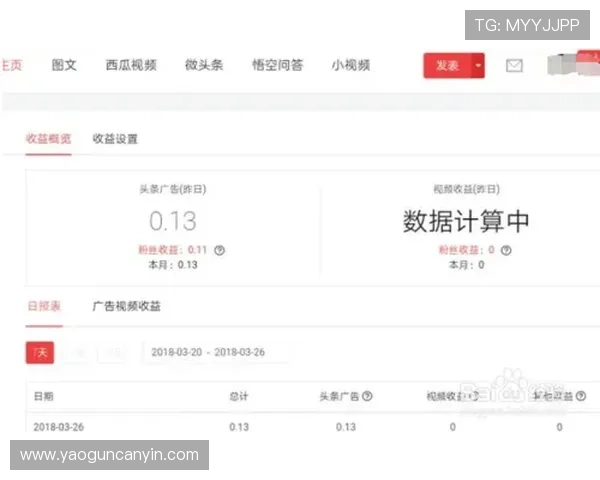The height and width of the screenshot is (480, 600).
Task: Click 0.13 in the 头条广告 column
Action: (x=346, y=427)
